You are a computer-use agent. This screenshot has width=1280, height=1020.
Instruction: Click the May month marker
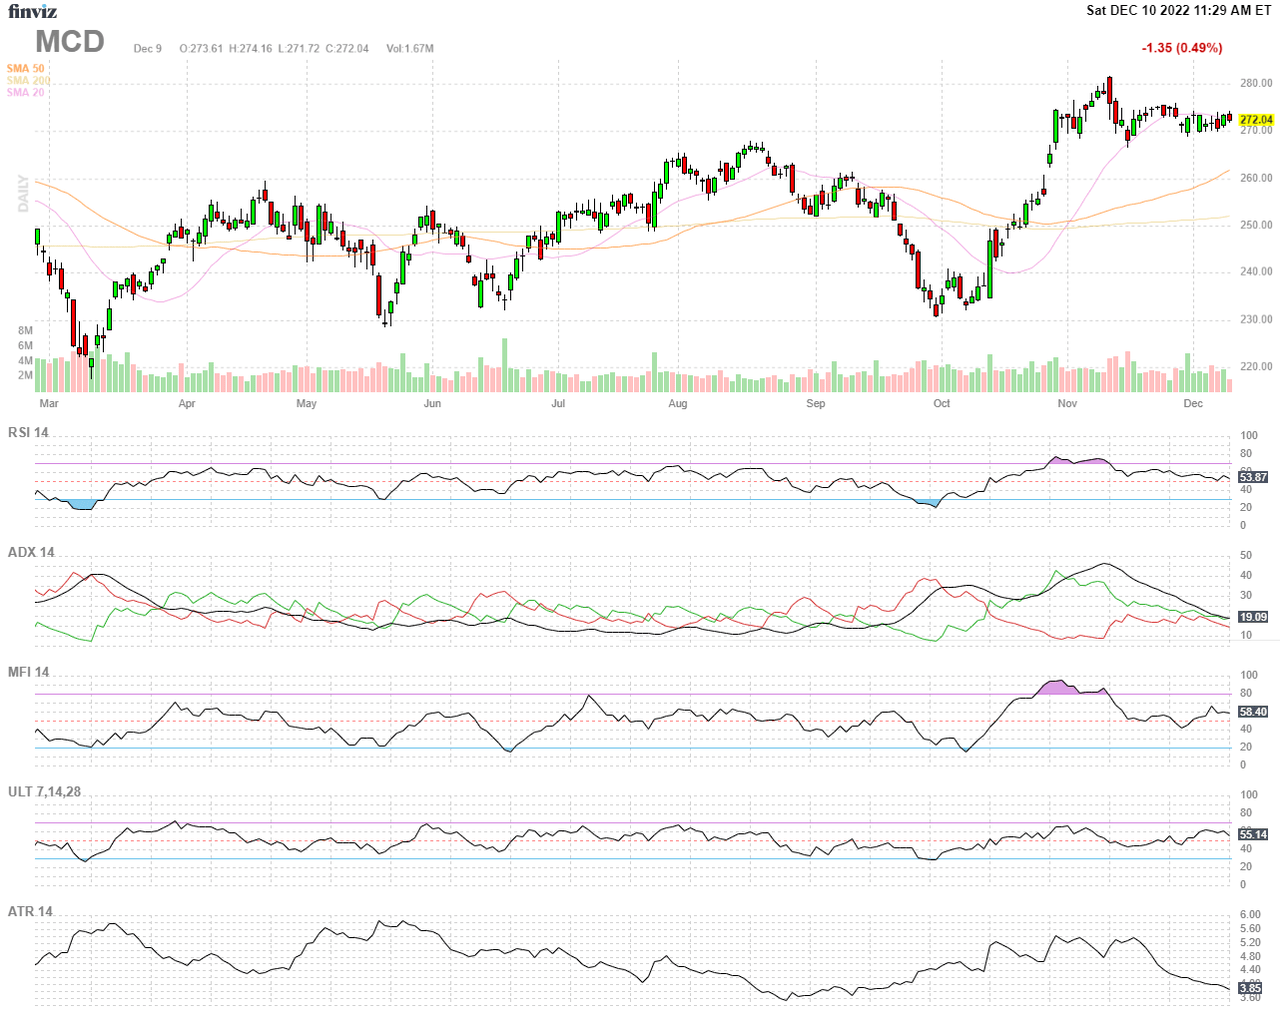[x=307, y=404]
